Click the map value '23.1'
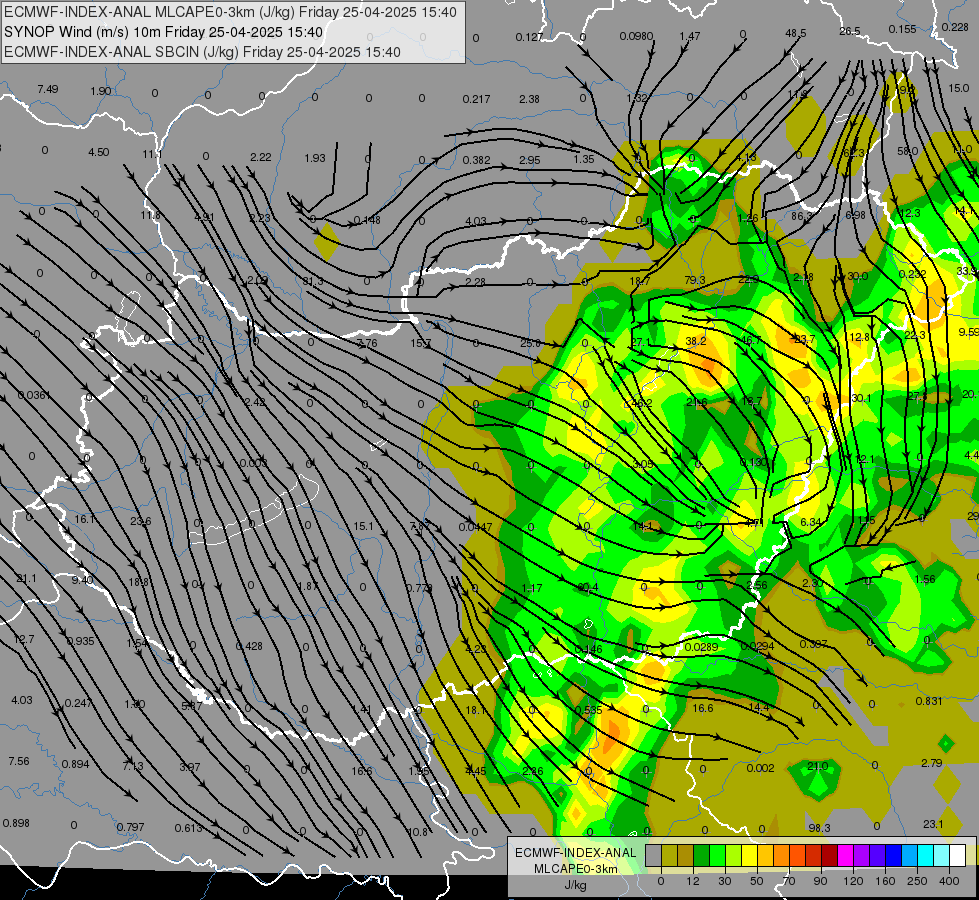The image size is (979, 900). click(933, 824)
